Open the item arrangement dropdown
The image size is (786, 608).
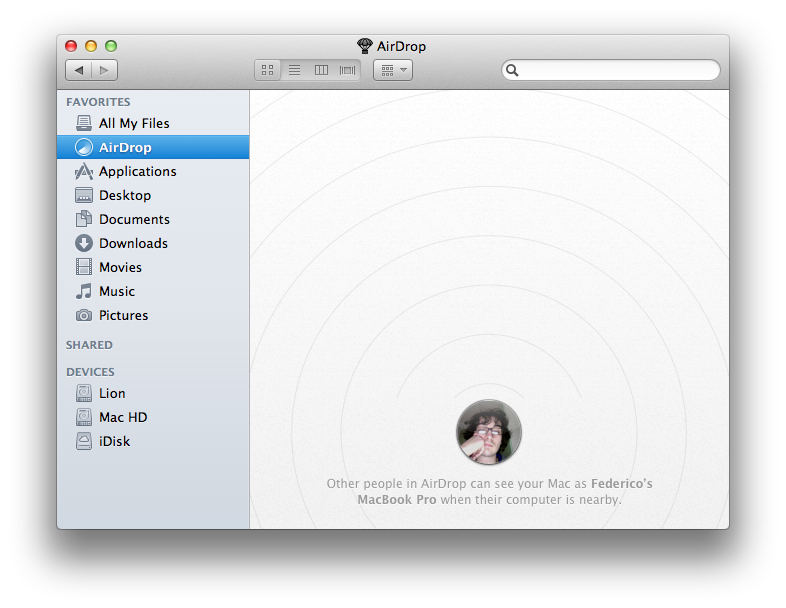(393, 70)
